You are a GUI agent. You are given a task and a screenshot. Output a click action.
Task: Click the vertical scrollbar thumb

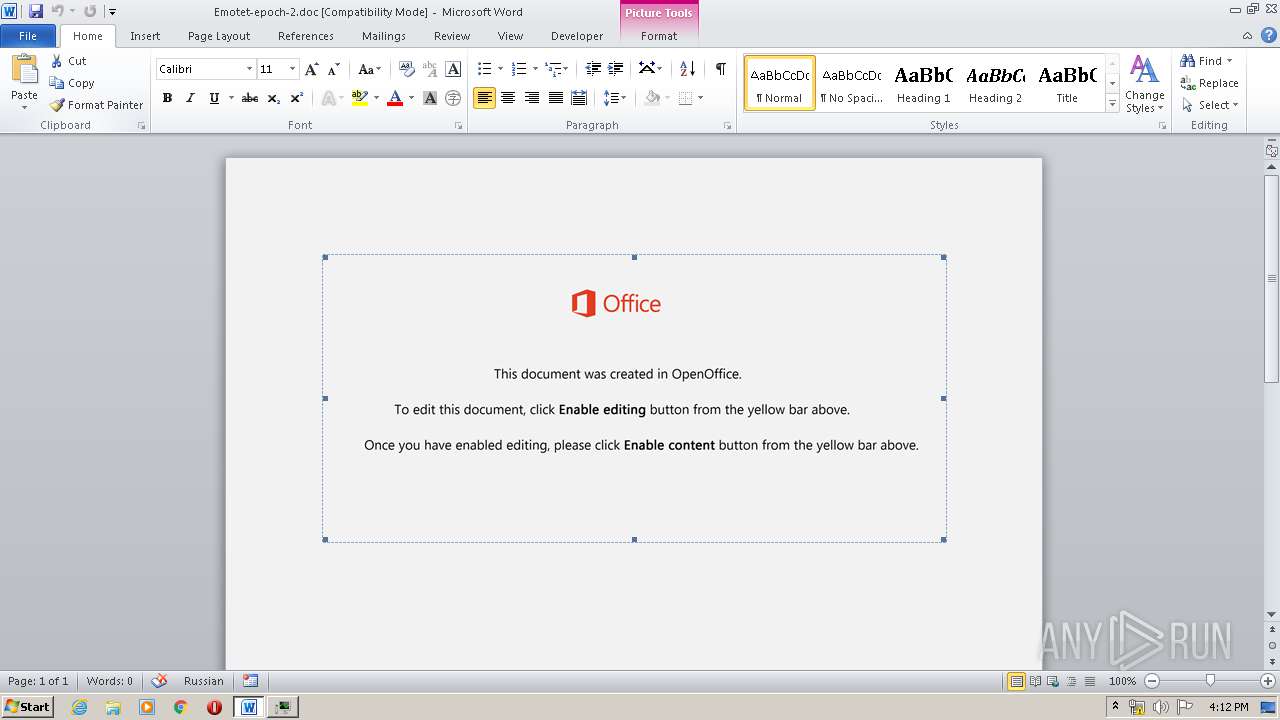(x=1272, y=278)
